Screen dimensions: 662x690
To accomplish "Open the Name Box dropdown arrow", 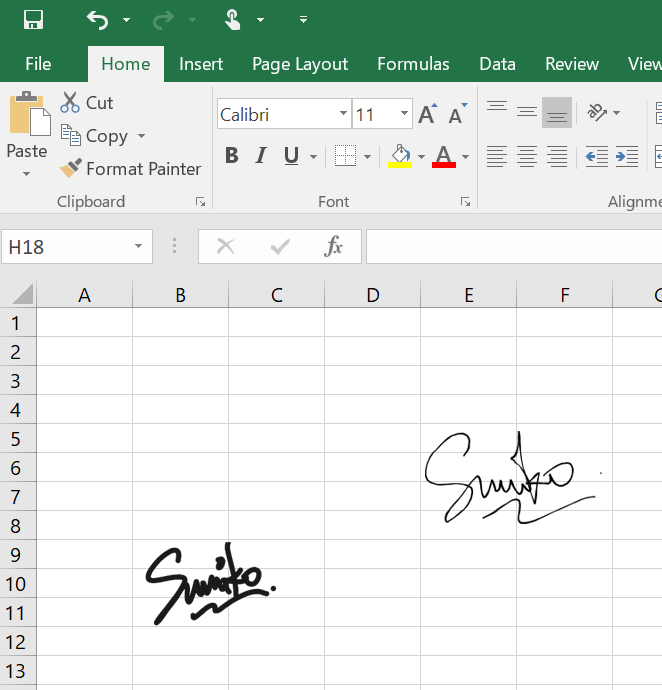I will (x=139, y=246).
